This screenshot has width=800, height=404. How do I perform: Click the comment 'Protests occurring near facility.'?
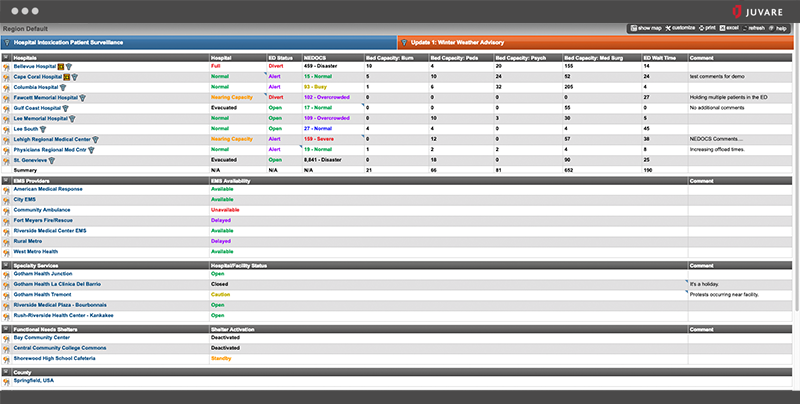click(724, 294)
